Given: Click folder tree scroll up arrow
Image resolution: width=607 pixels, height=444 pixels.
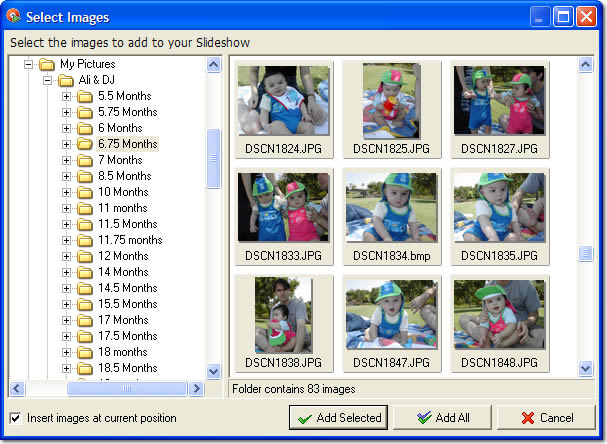Looking at the screenshot, I should tap(214, 65).
